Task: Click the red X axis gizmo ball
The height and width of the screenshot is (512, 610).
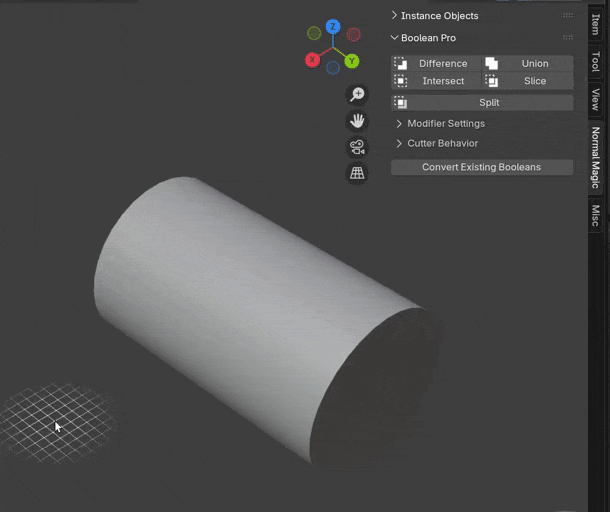Action: coord(312,61)
